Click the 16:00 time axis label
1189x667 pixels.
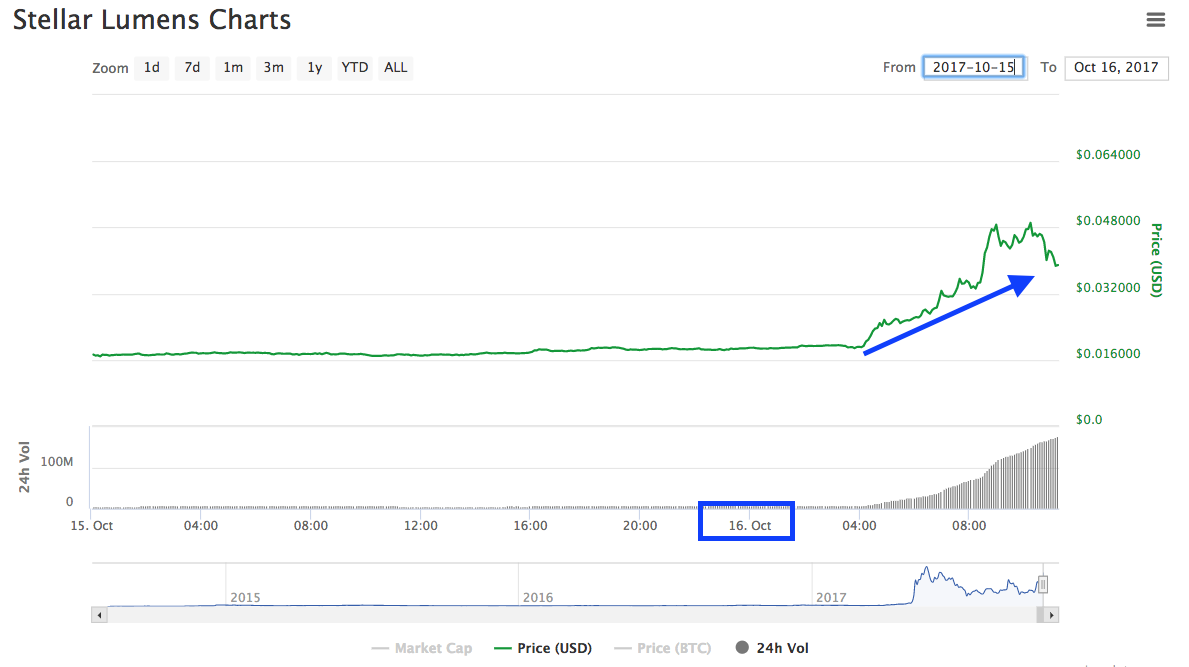530,525
